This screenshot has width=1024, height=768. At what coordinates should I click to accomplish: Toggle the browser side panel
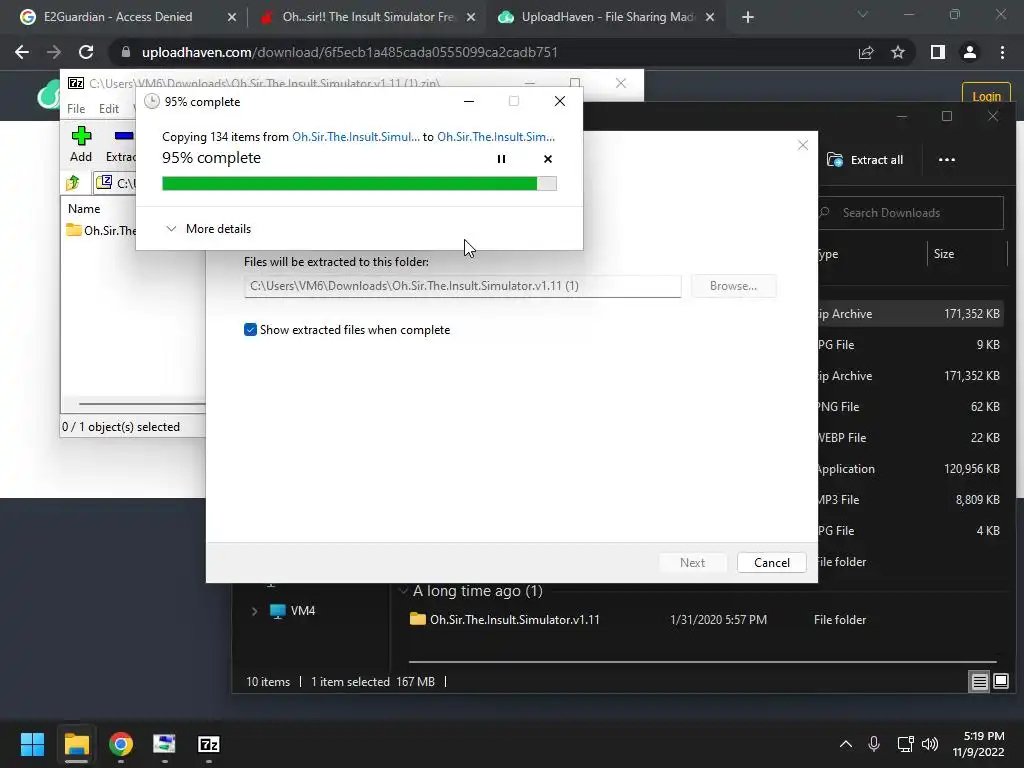[x=938, y=52]
